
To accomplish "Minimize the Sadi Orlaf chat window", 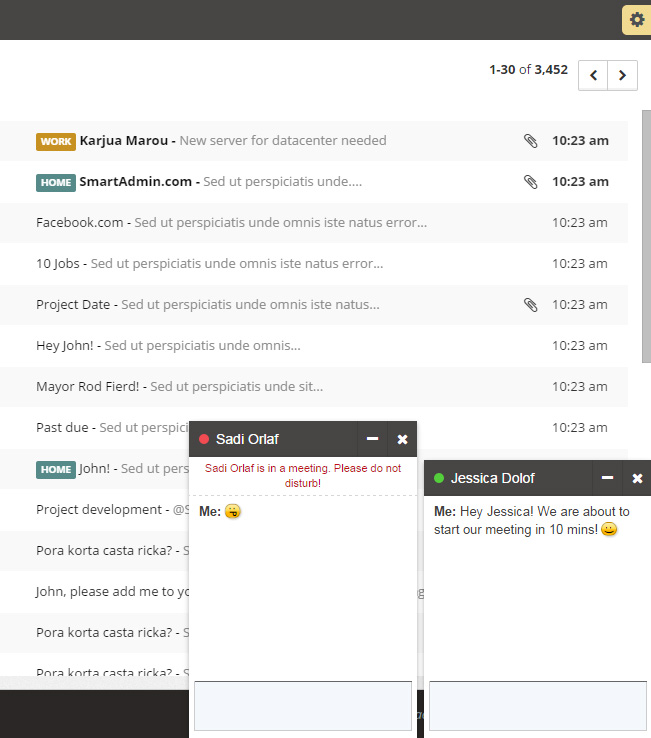I will [373, 439].
